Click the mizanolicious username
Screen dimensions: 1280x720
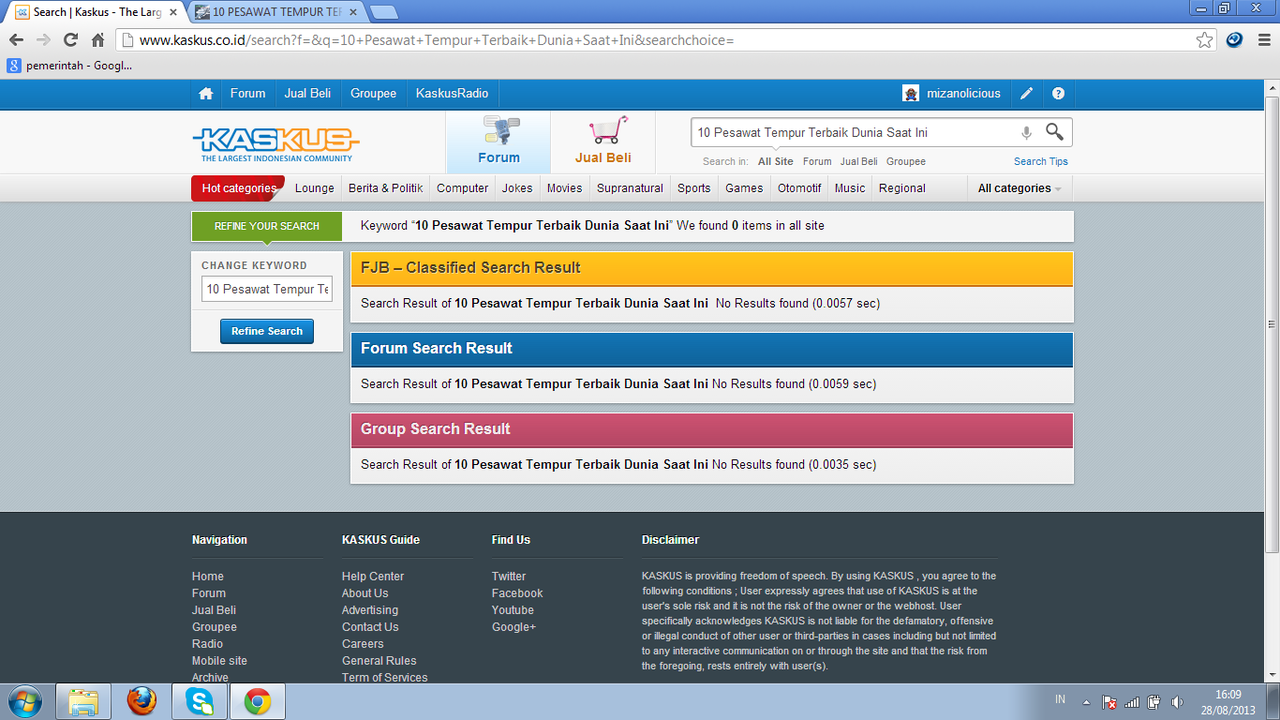(x=963, y=93)
